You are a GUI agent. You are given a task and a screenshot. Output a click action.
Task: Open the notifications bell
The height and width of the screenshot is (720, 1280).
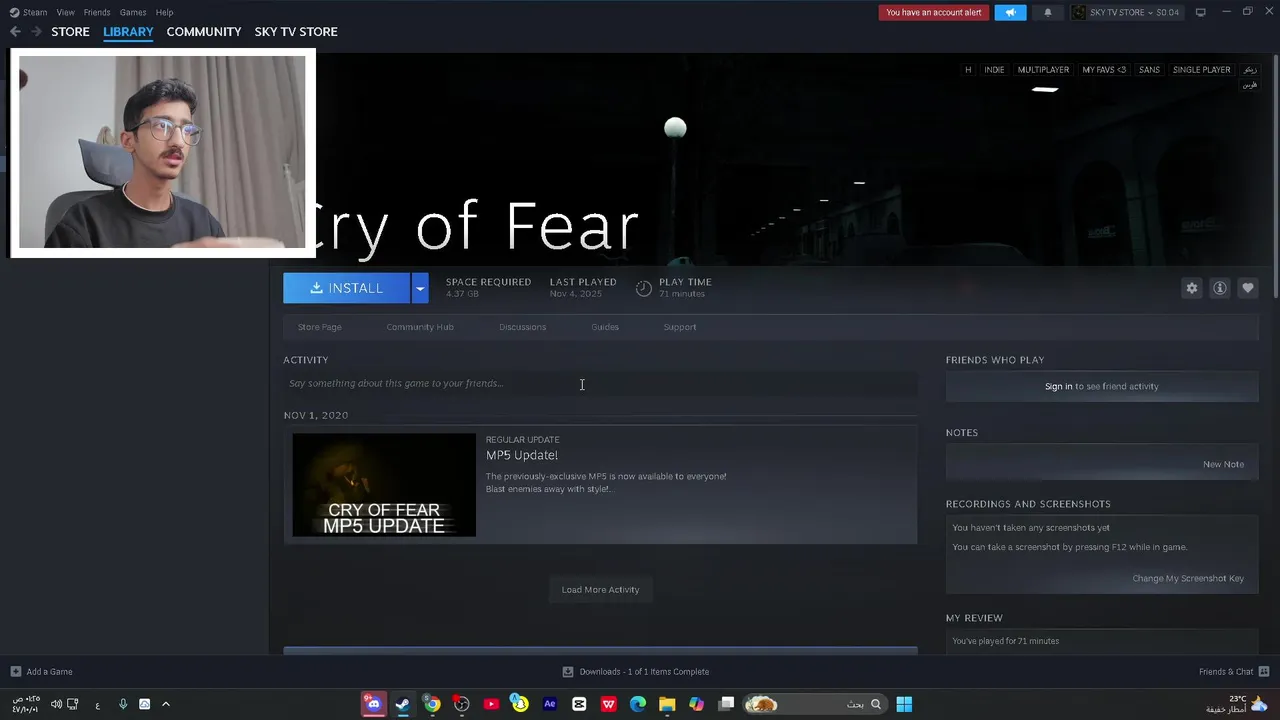point(1047,12)
